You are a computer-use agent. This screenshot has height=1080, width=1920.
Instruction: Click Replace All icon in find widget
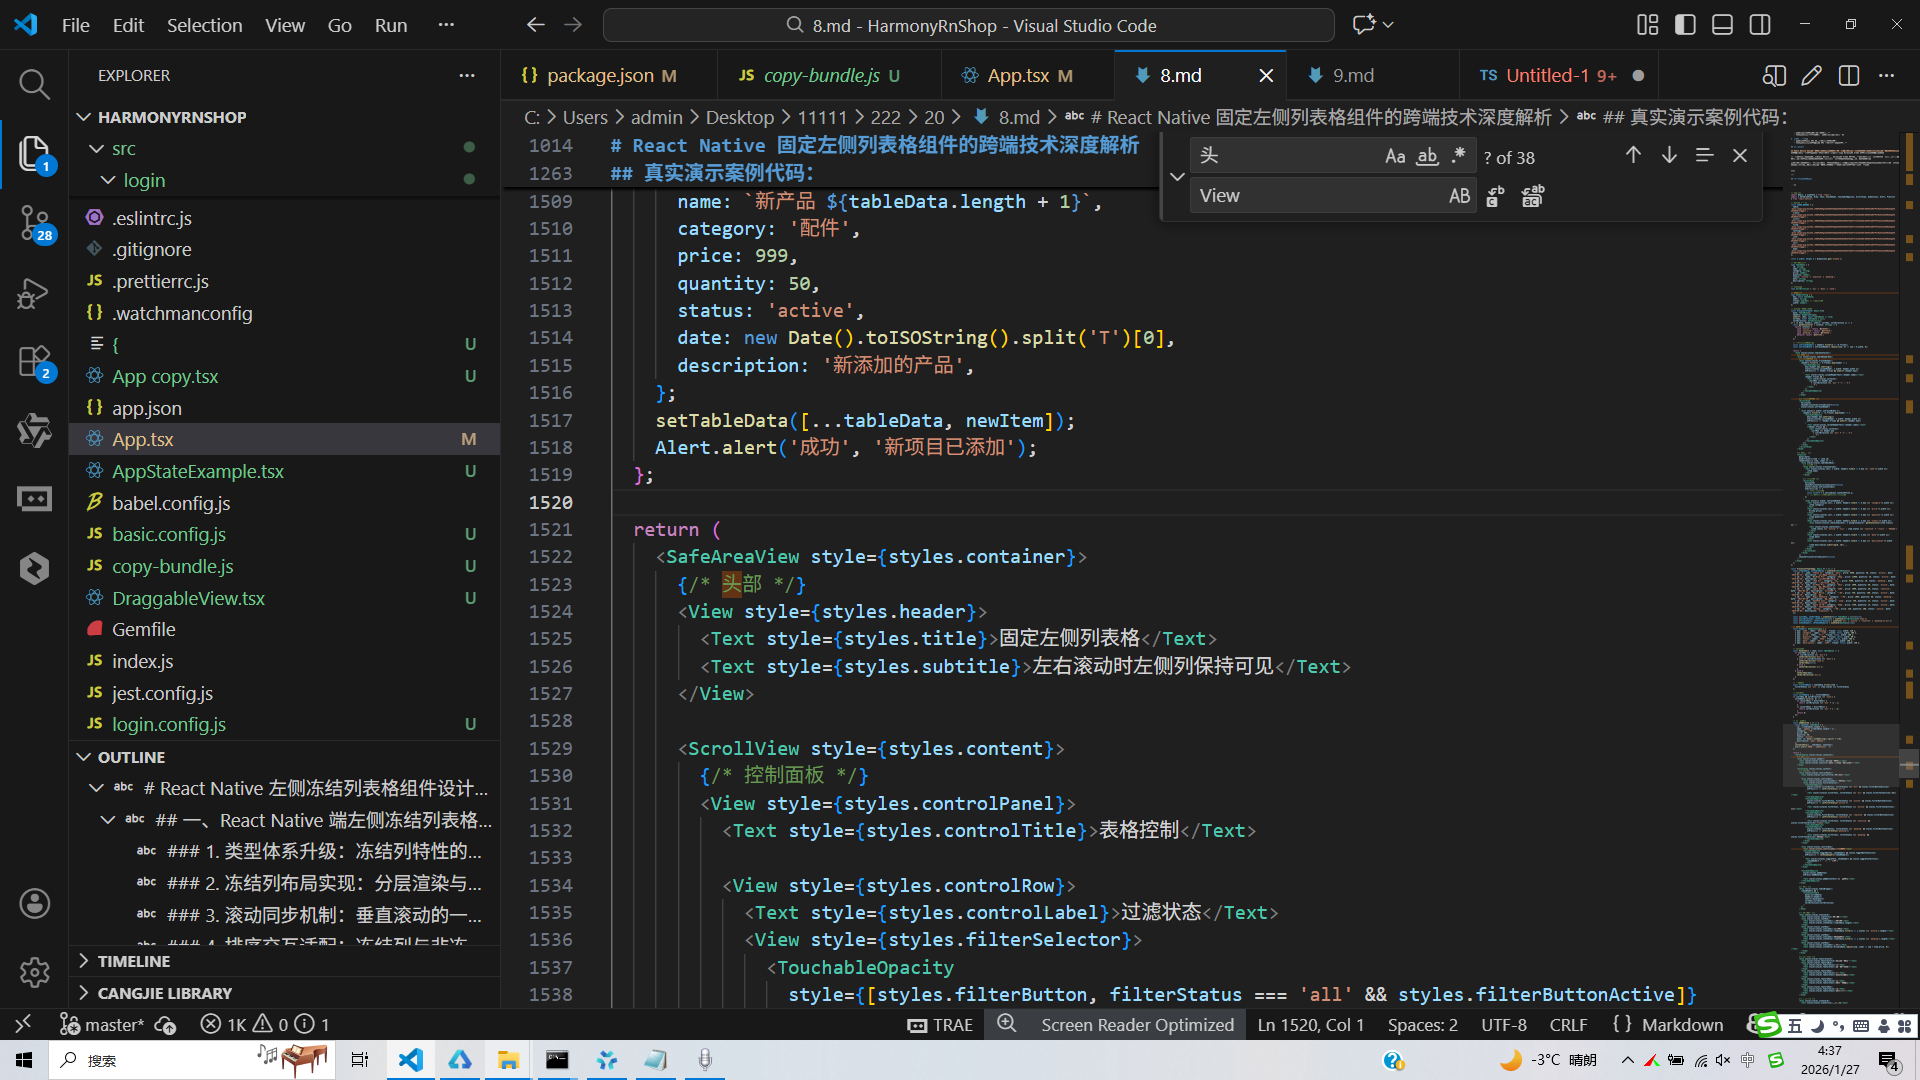tap(1532, 197)
